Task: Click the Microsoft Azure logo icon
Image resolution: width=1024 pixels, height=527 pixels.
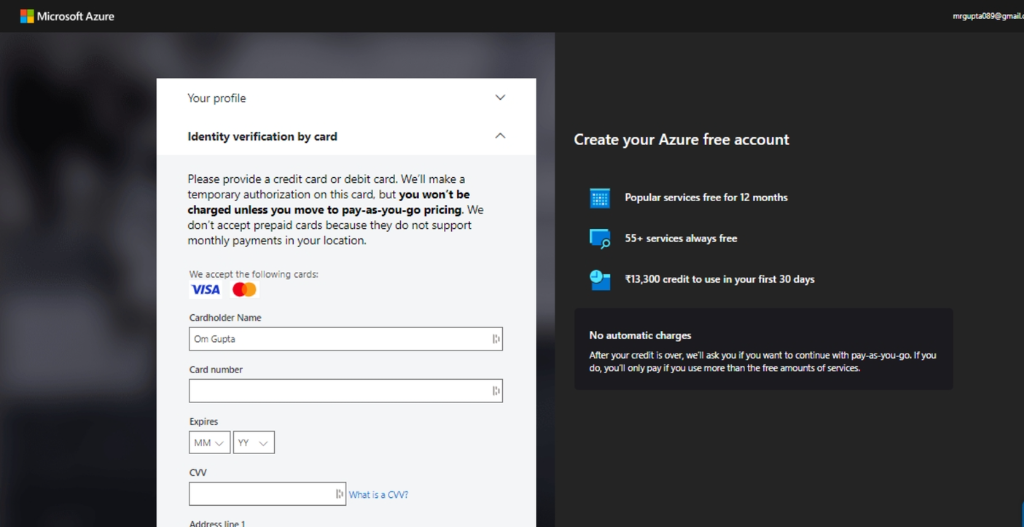Action: (27, 16)
